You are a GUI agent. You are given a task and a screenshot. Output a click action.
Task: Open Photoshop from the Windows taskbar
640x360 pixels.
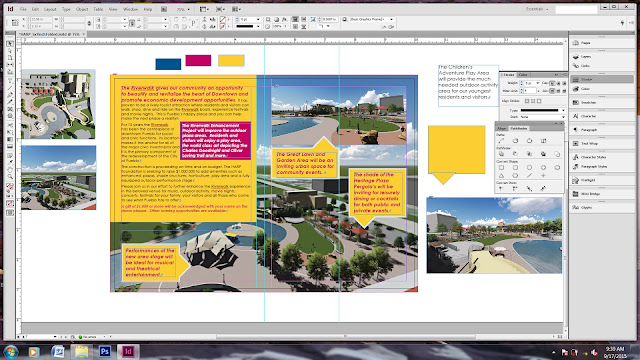[104, 351]
